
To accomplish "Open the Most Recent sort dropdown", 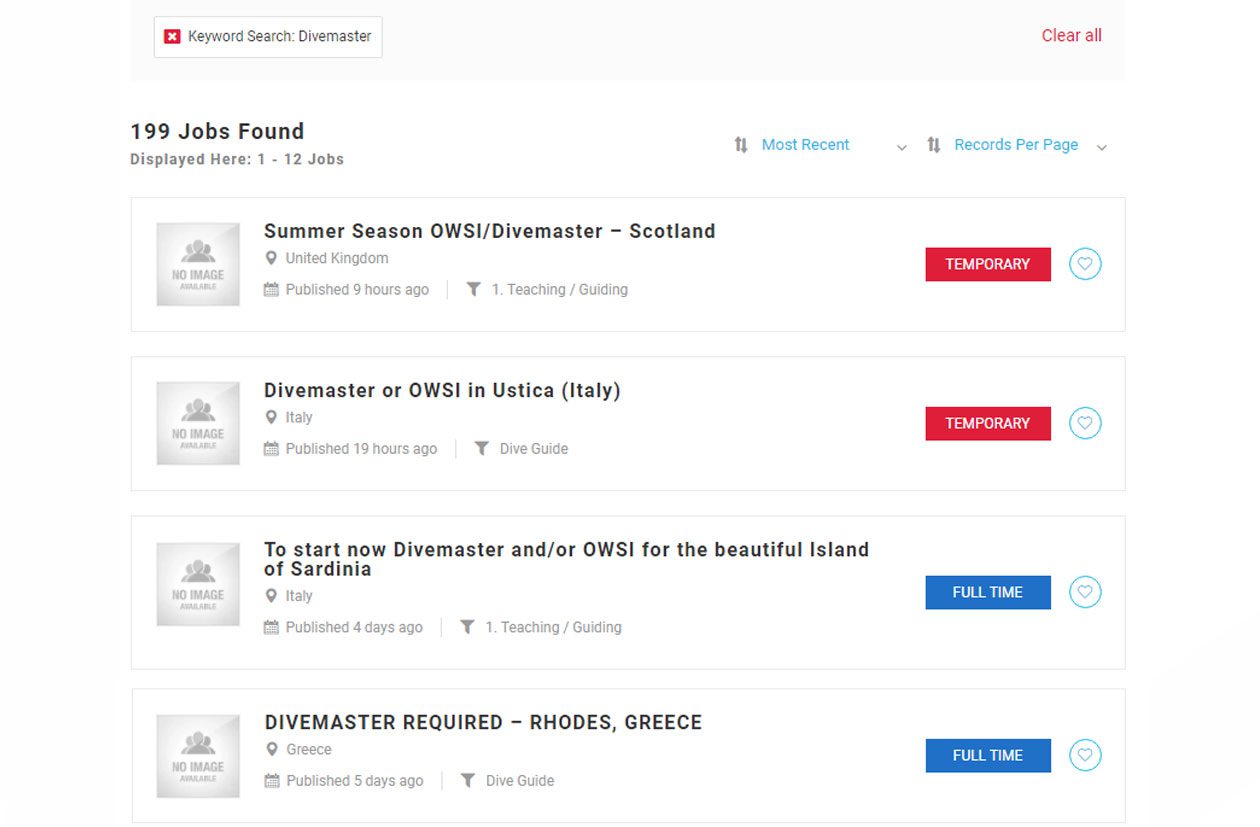I will (x=805, y=145).
